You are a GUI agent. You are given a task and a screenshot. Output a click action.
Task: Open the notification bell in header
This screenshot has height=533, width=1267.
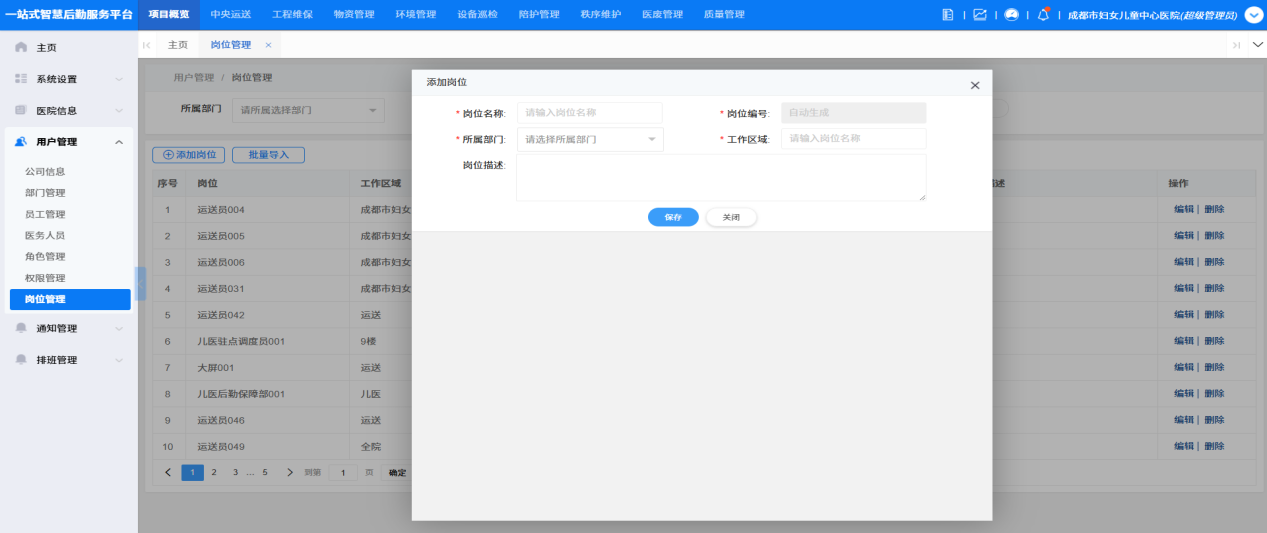click(x=1043, y=15)
